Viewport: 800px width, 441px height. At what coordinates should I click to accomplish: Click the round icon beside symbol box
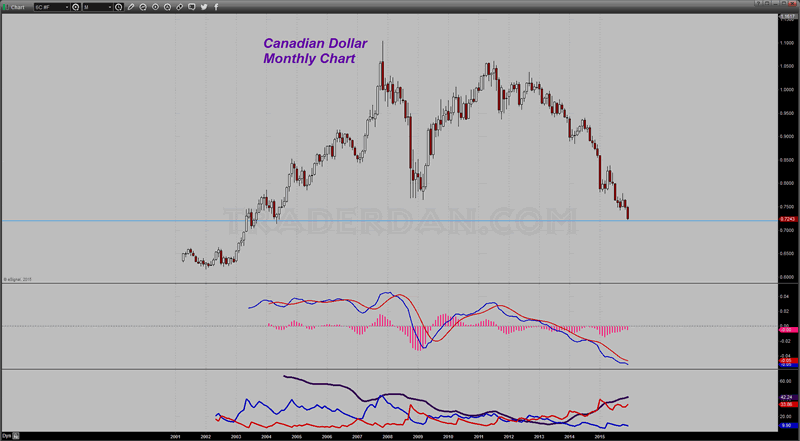(76, 6)
